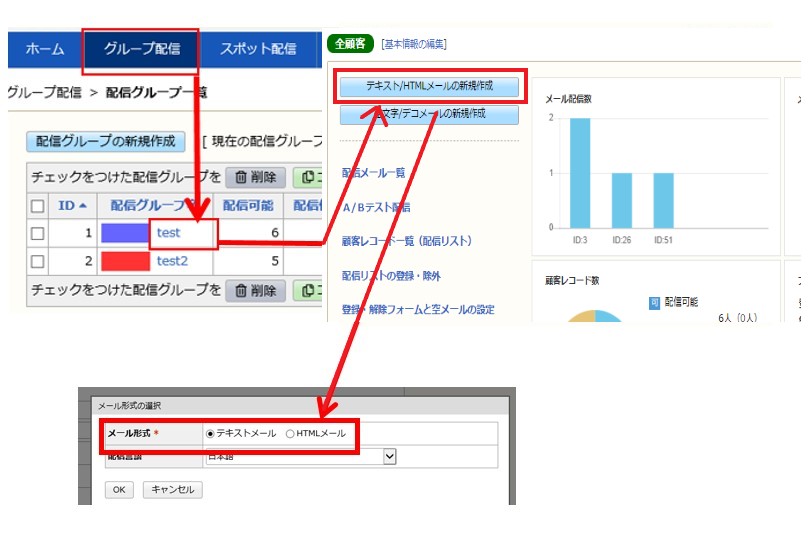The image size is (812, 537).
Task: Click the 全顧客 green badge
Action: click(x=350, y=44)
